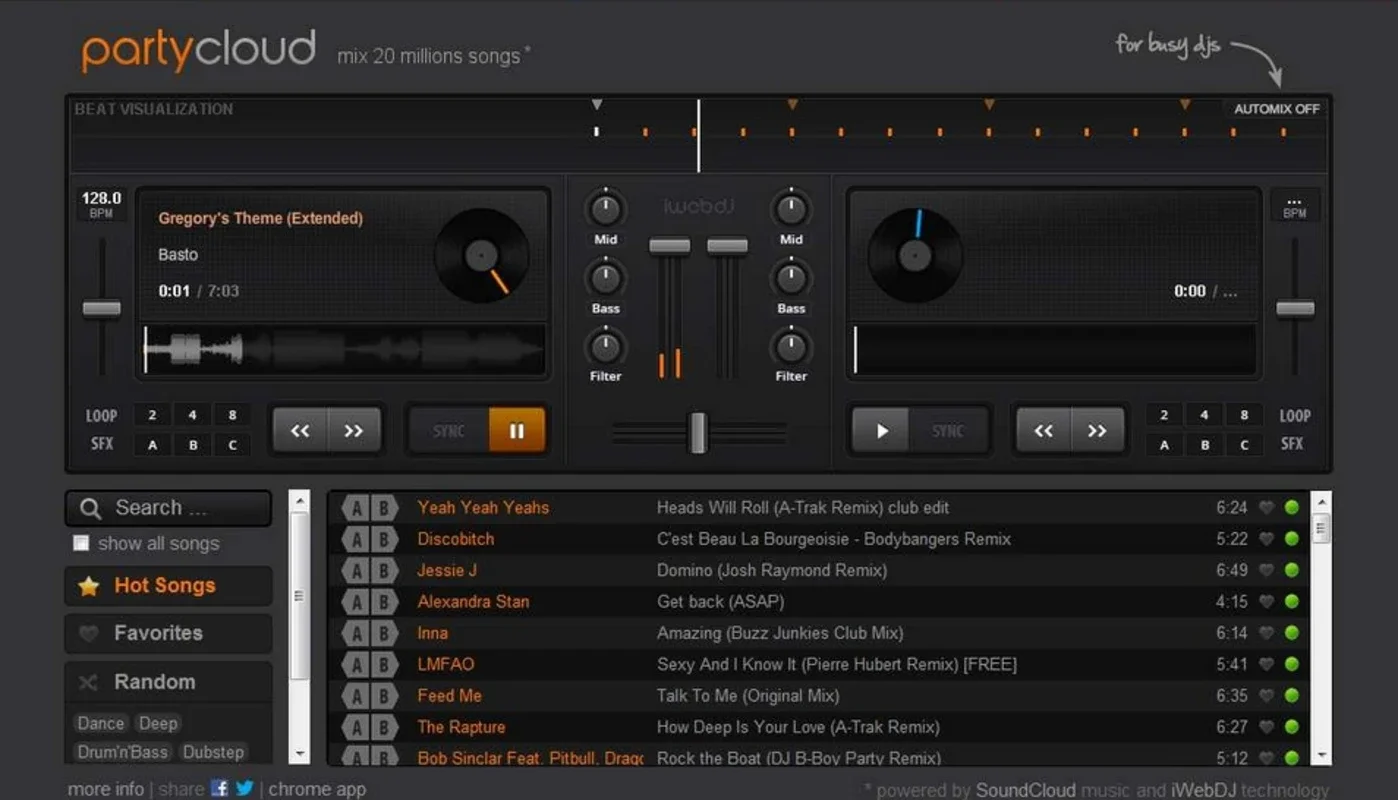The width and height of the screenshot is (1398, 800).
Task: Enable SYNC on the left deck
Action: pyautogui.click(x=449, y=431)
